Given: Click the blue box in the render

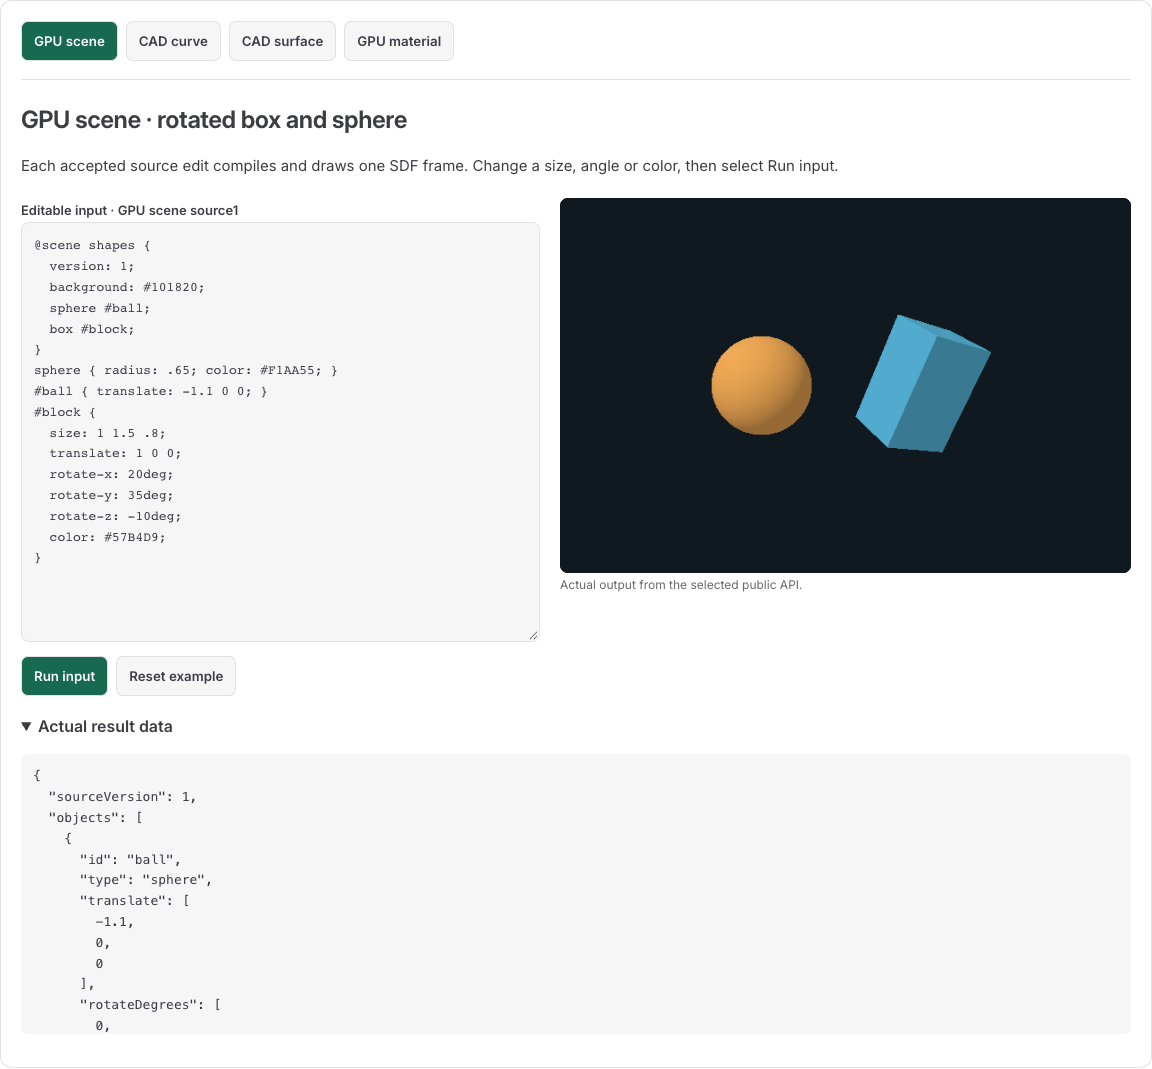Looking at the screenshot, I should [923, 384].
